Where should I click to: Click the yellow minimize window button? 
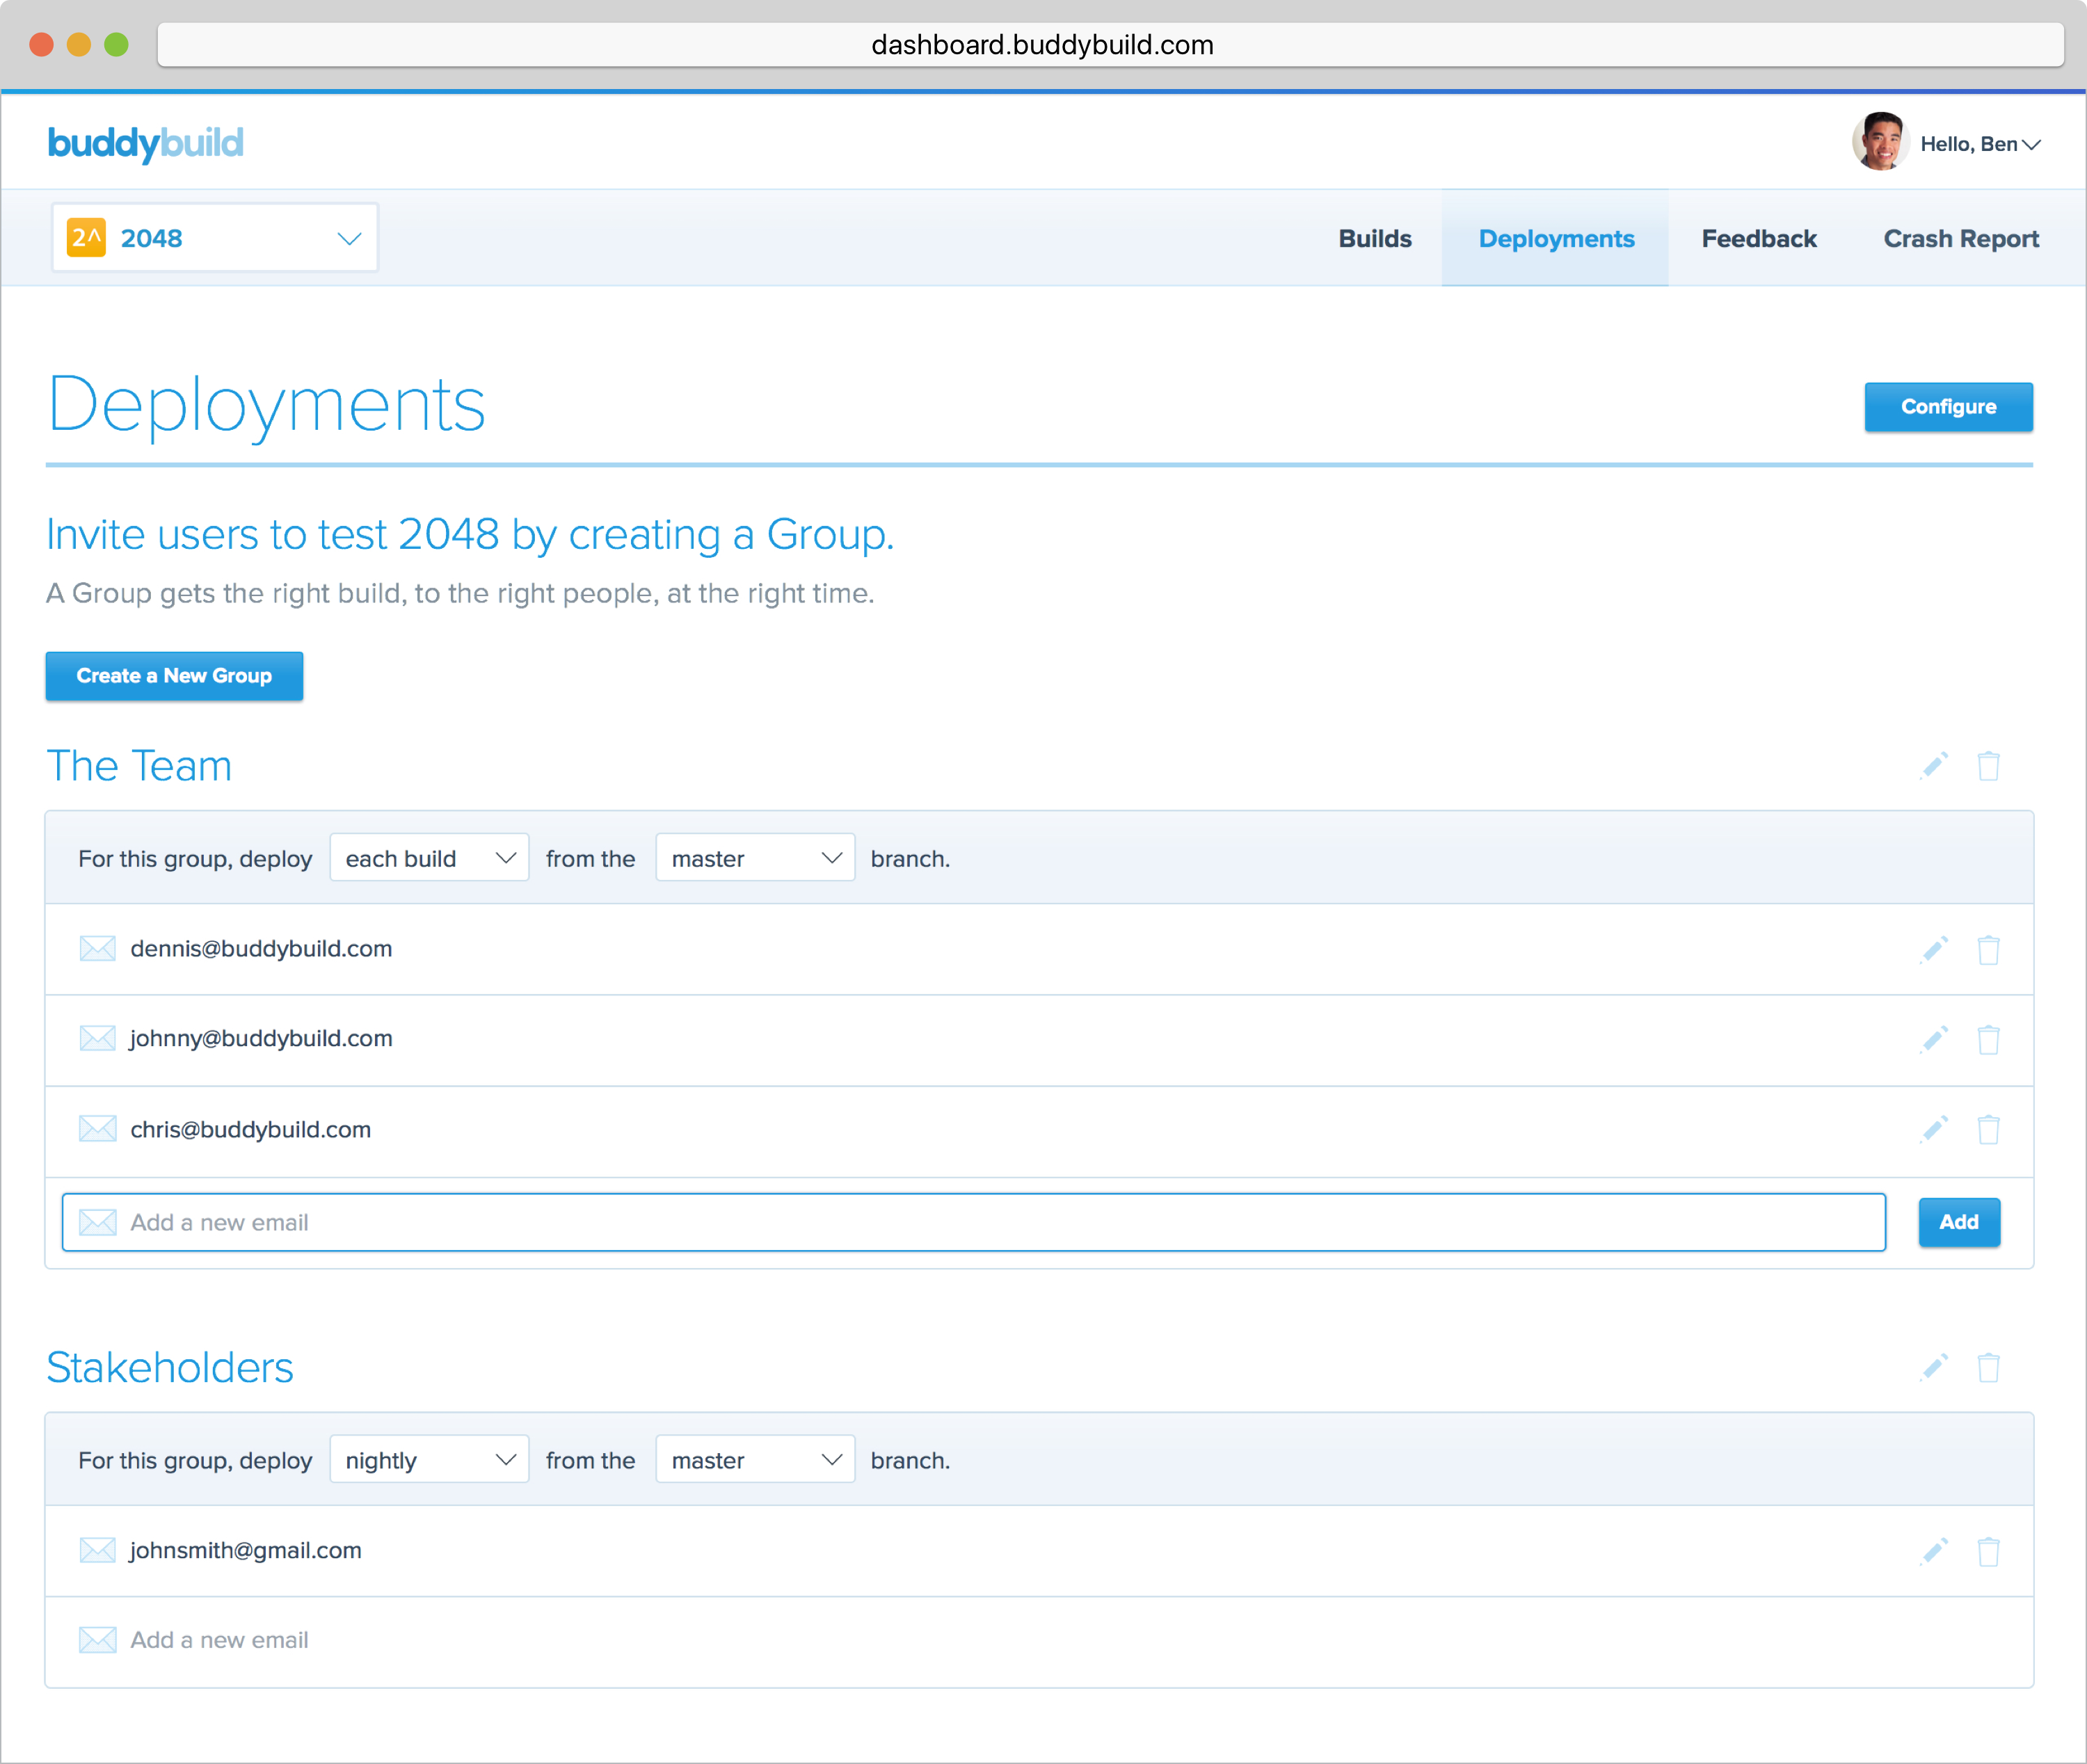click(79, 45)
